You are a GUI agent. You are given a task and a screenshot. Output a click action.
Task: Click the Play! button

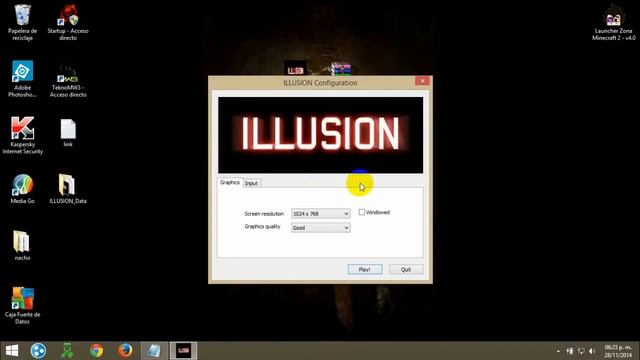click(x=365, y=269)
